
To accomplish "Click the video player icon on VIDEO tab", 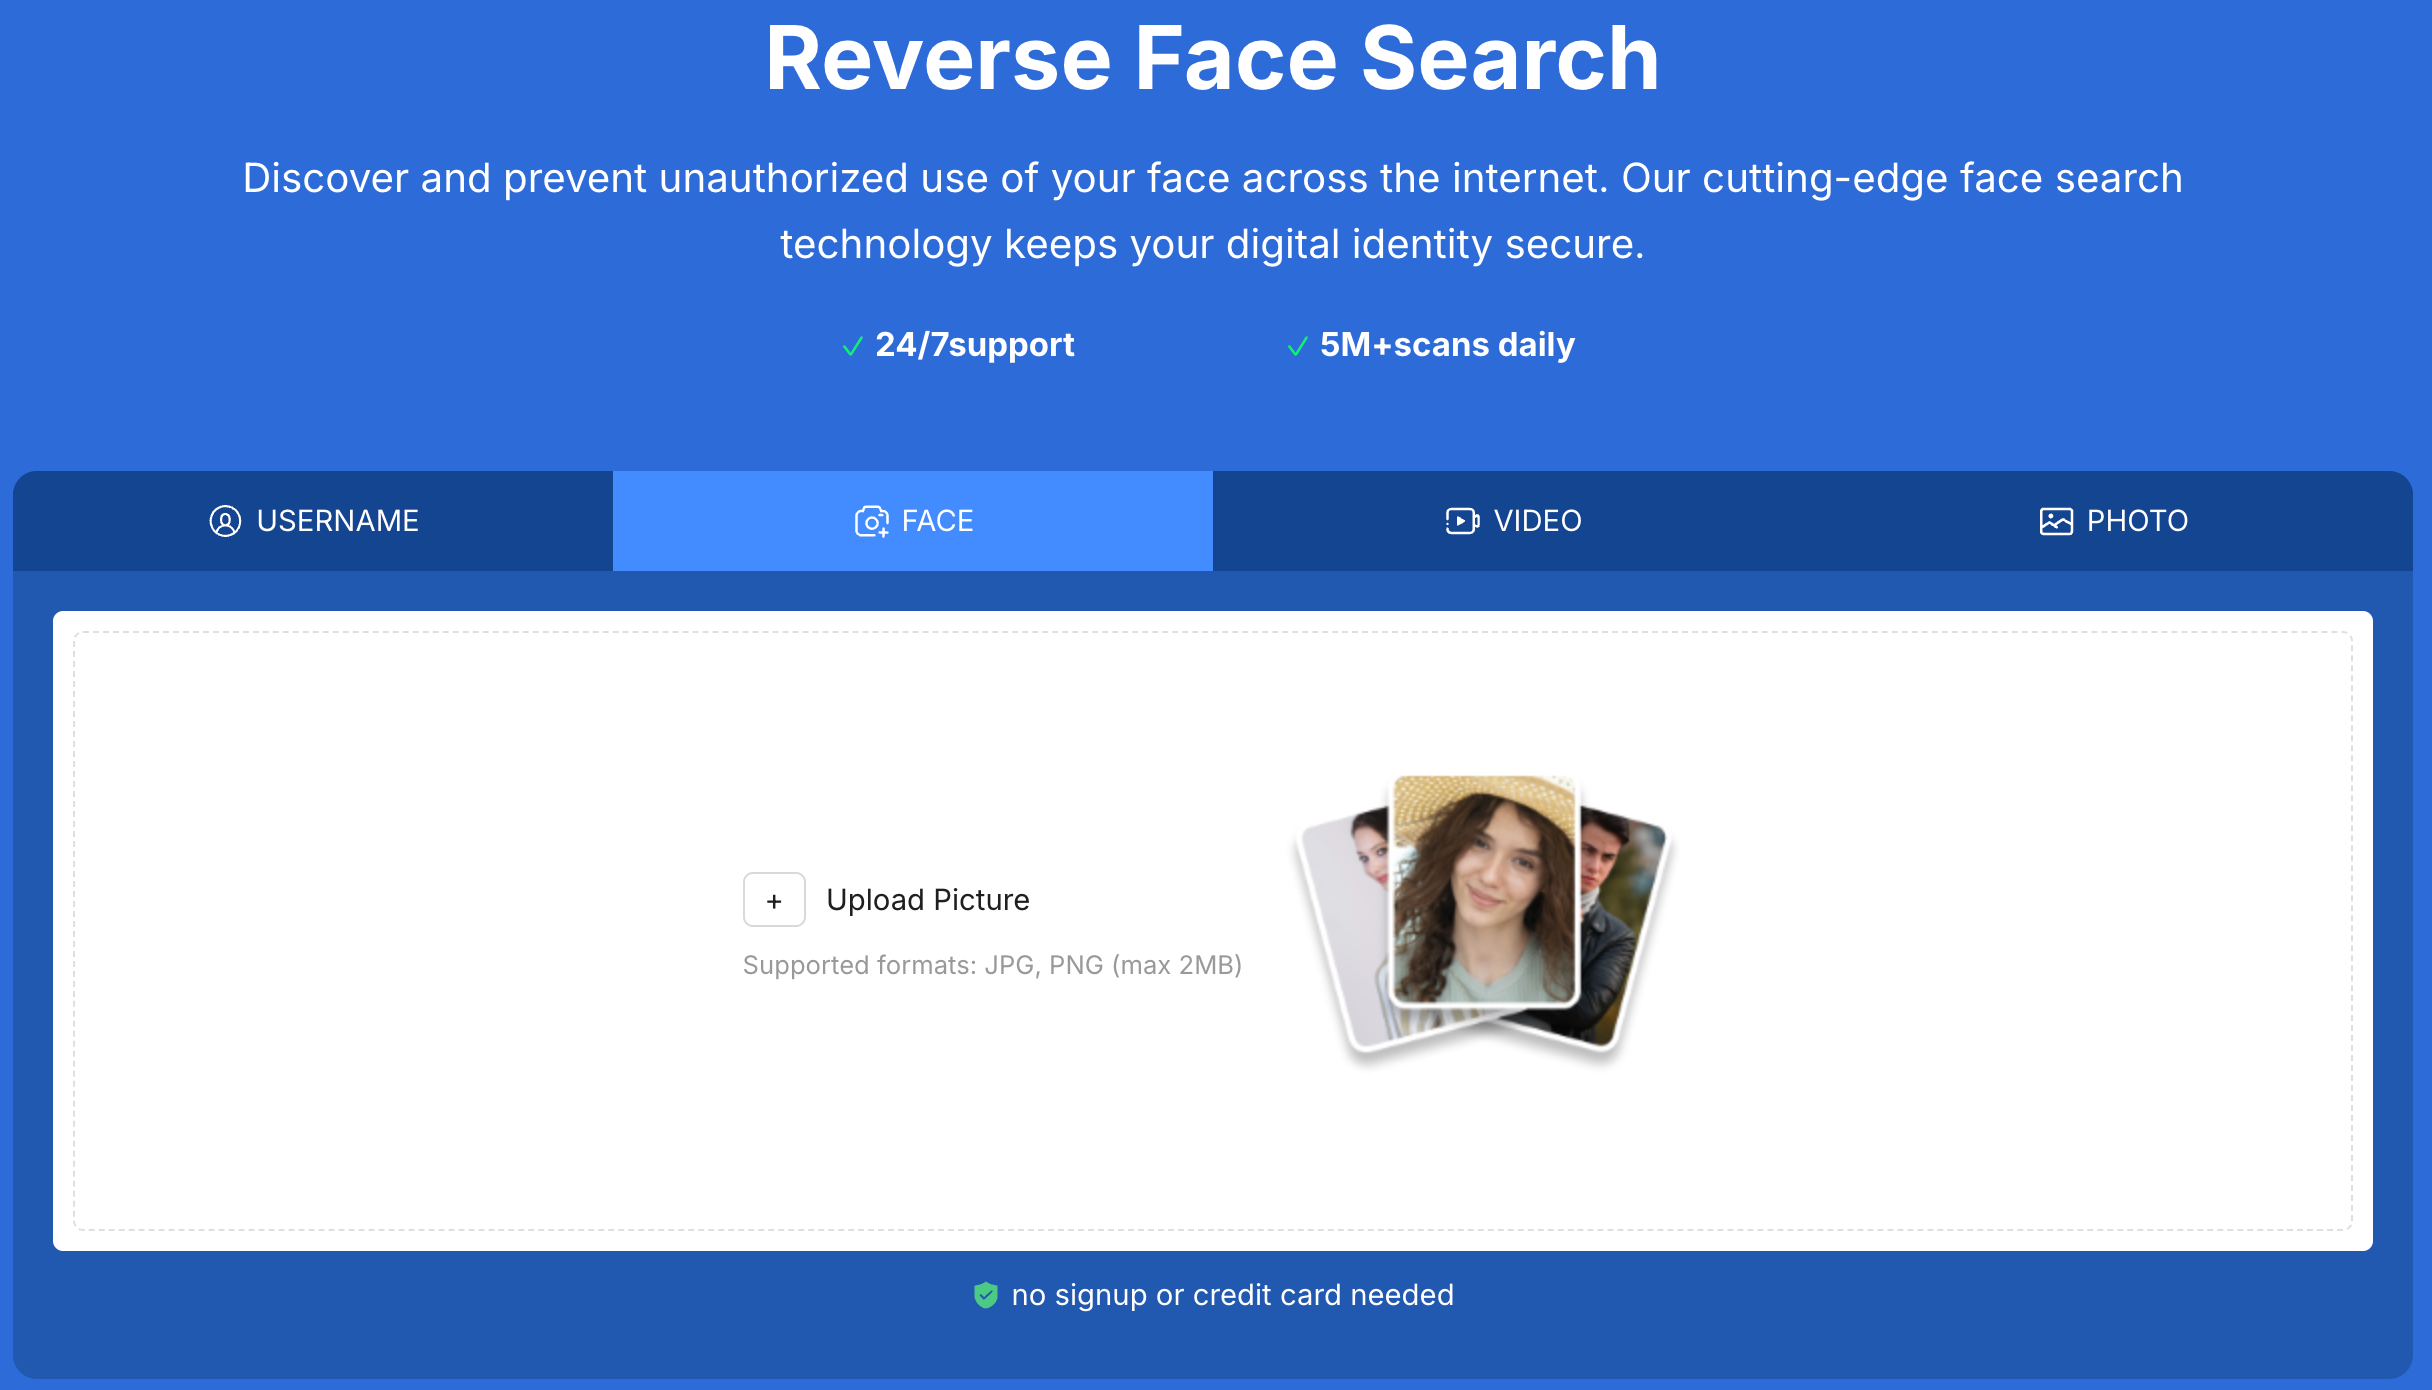I will 1460,521.
